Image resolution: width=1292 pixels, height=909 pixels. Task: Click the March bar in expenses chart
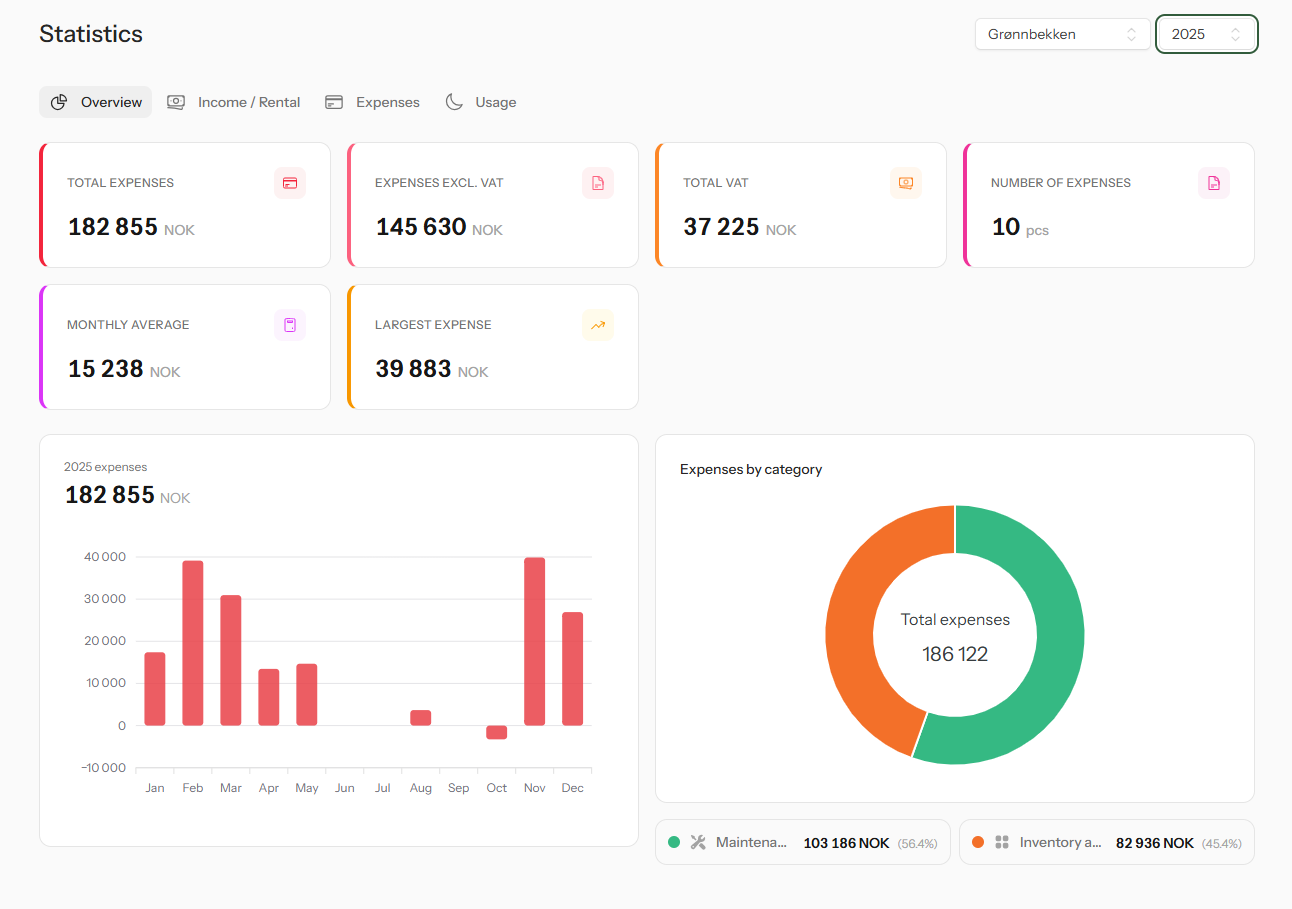click(231, 660)
